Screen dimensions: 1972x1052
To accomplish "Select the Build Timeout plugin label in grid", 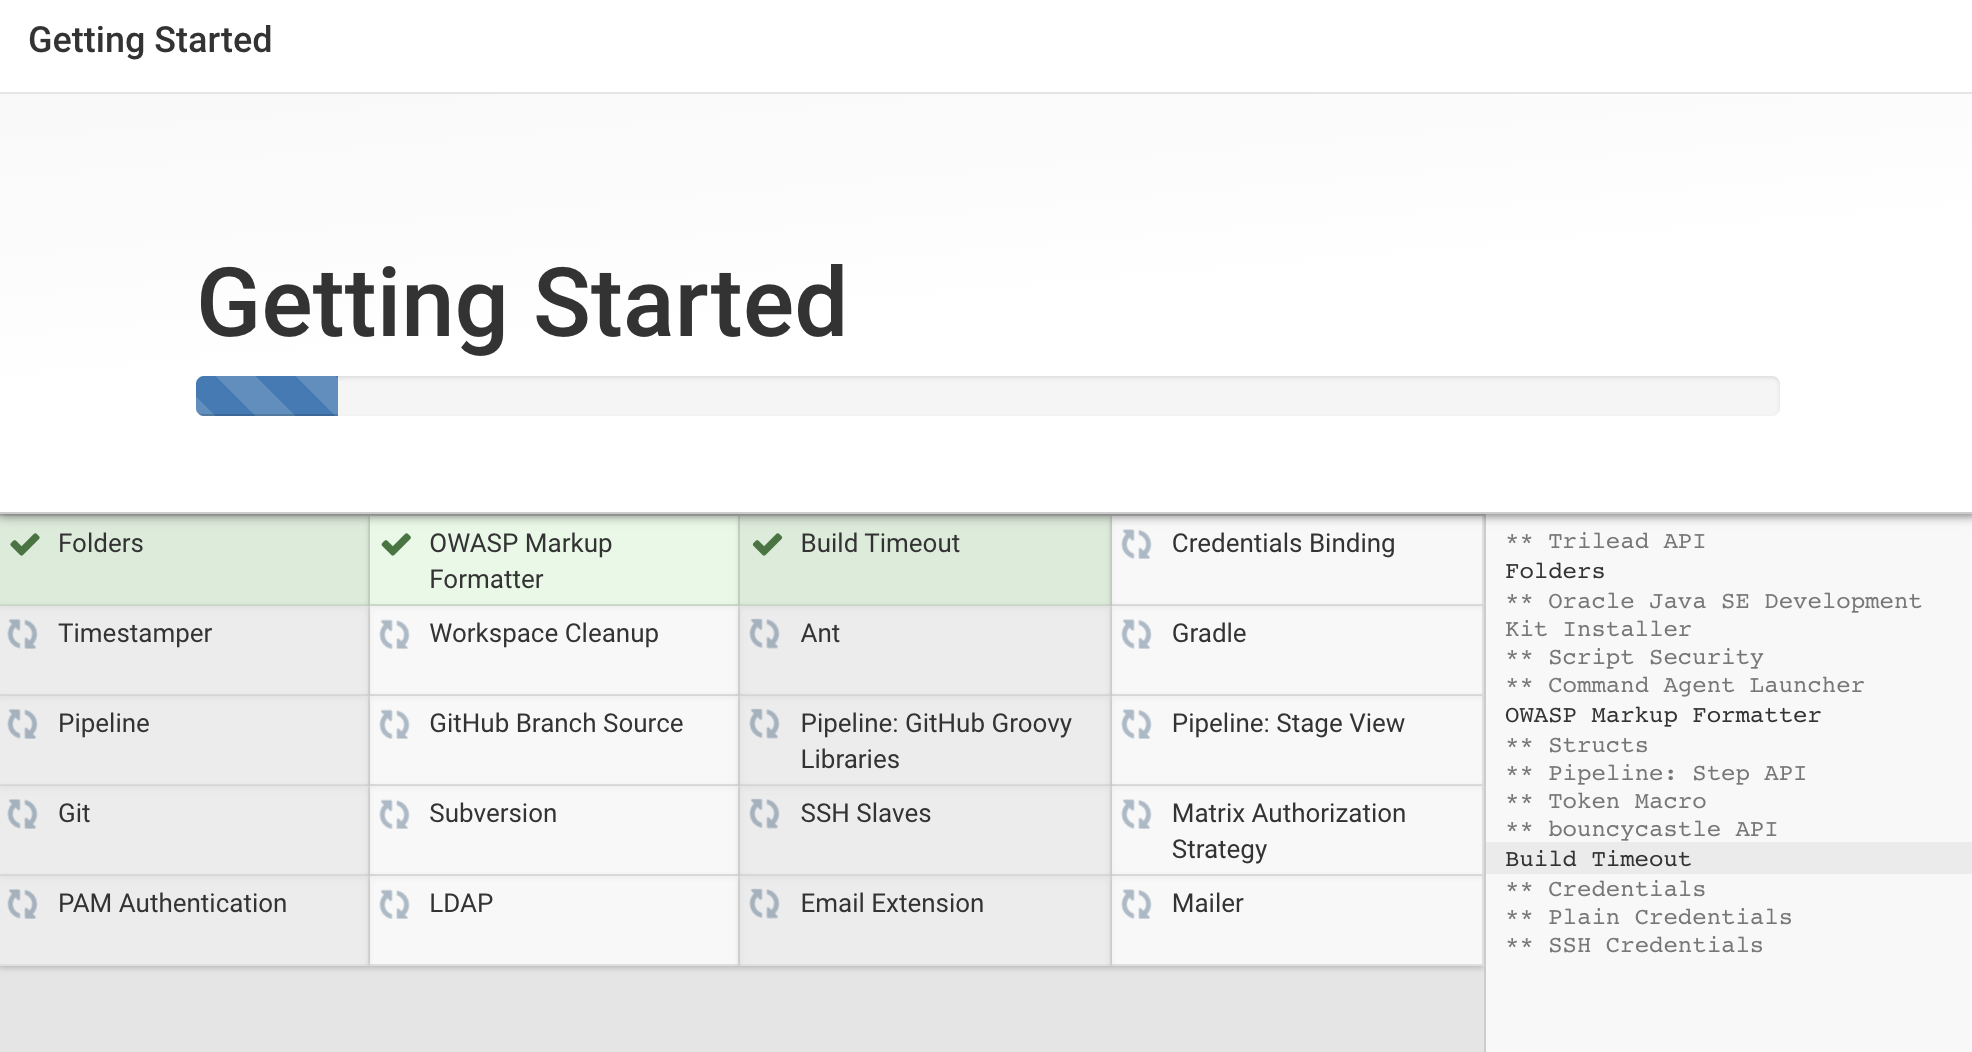I will (x=880, y=543).
